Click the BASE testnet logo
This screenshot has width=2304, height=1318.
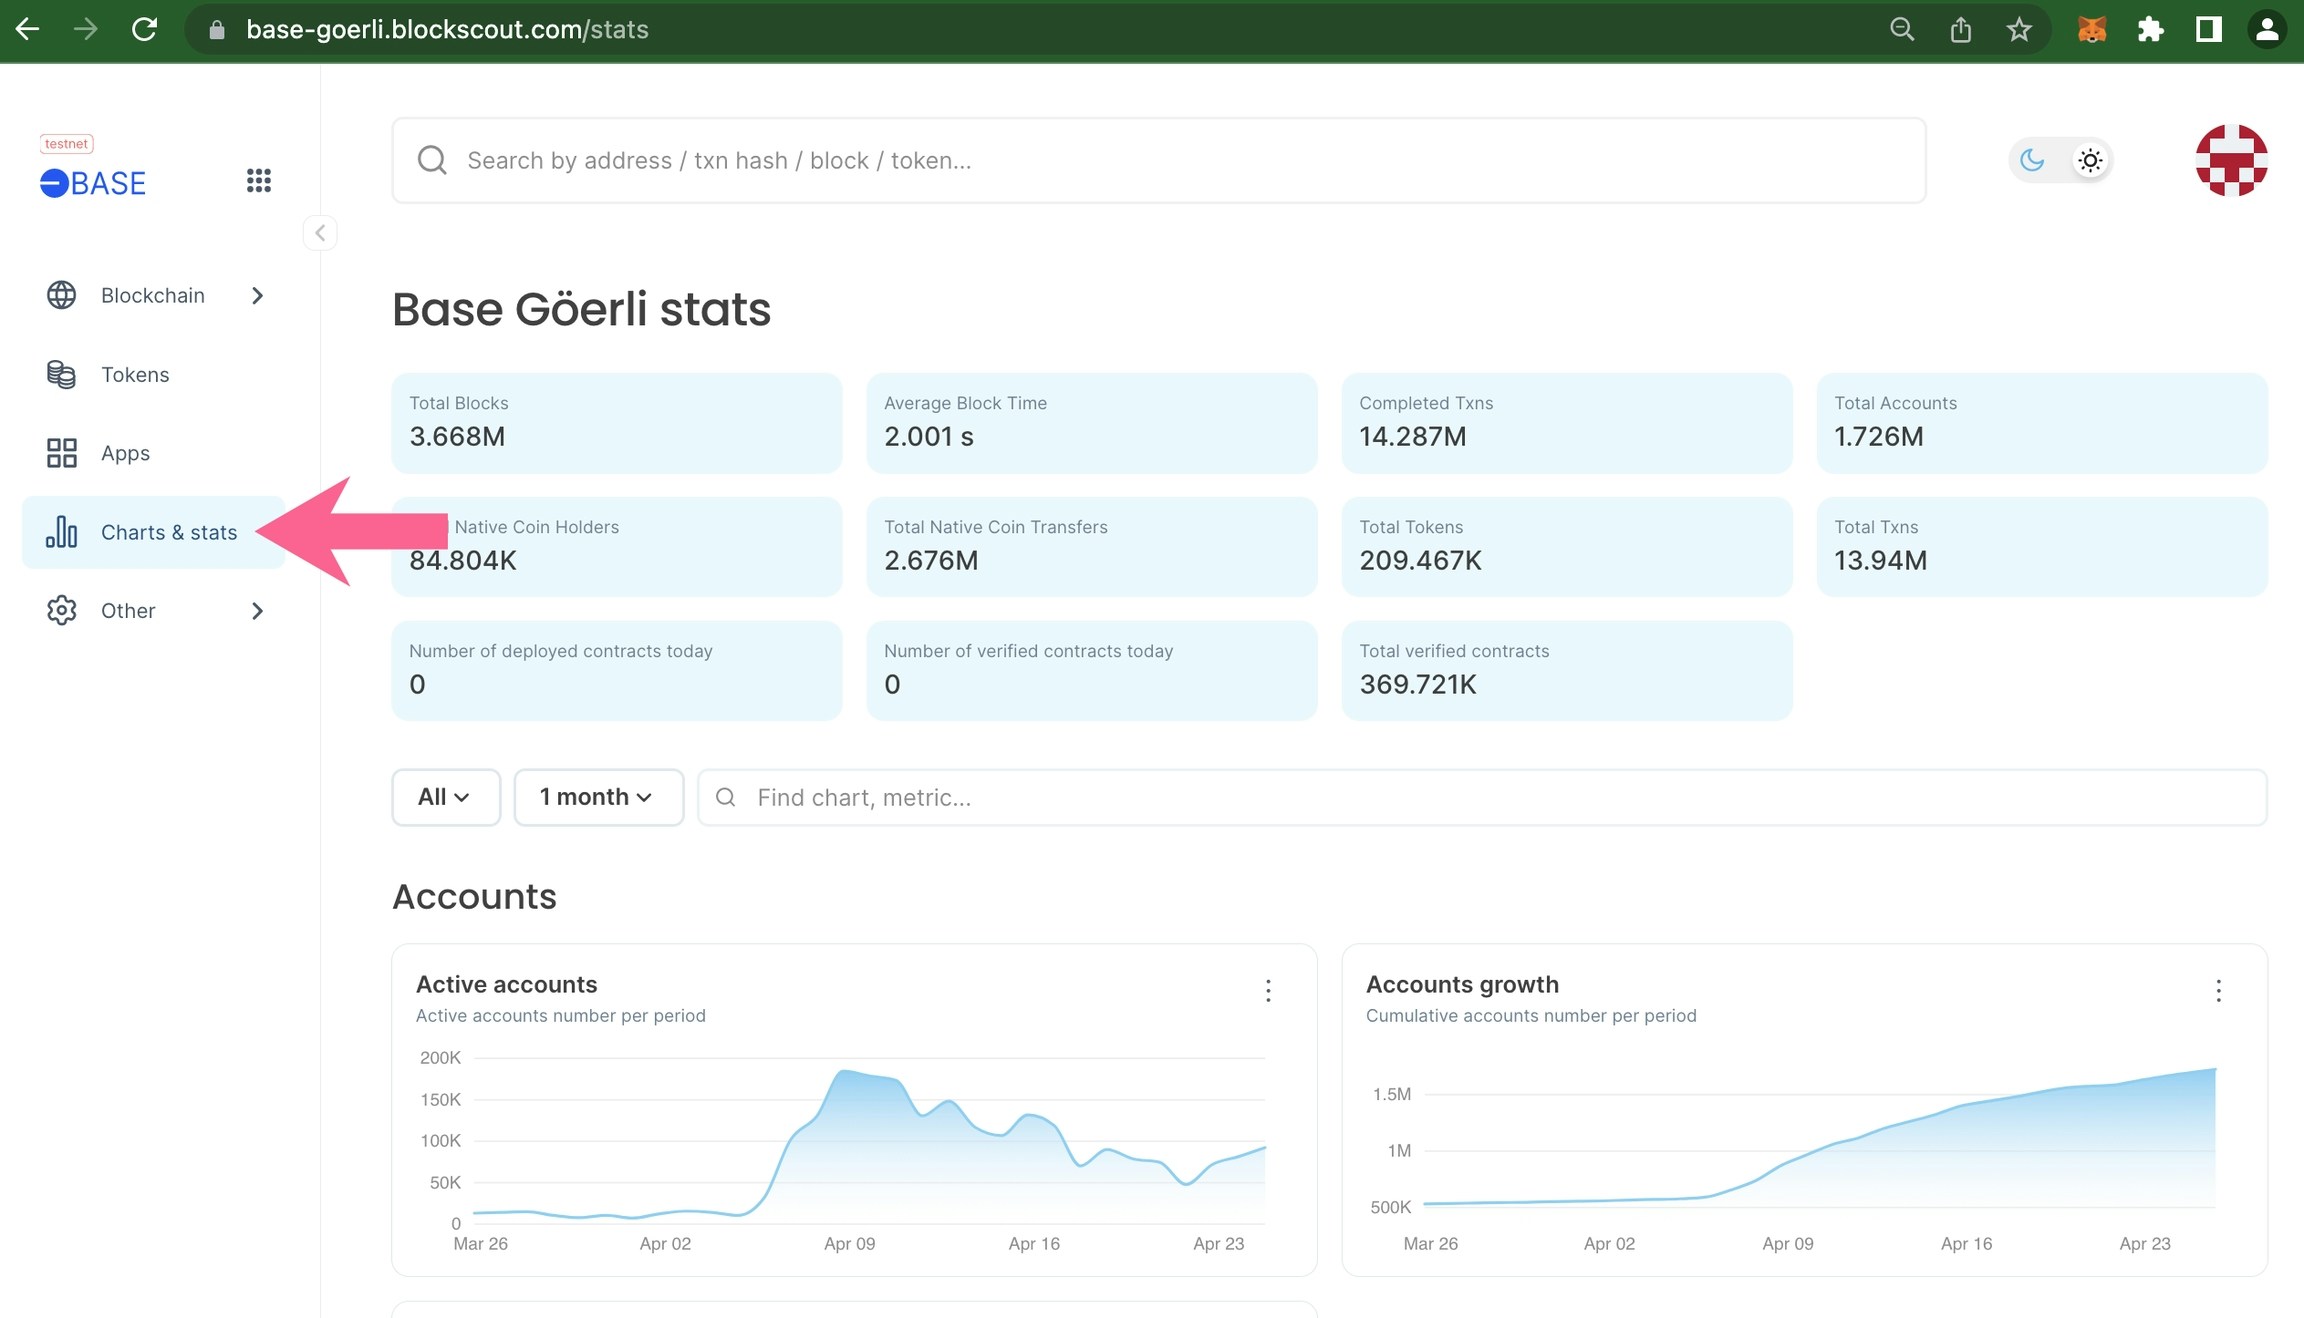click(x=93, y=182)
